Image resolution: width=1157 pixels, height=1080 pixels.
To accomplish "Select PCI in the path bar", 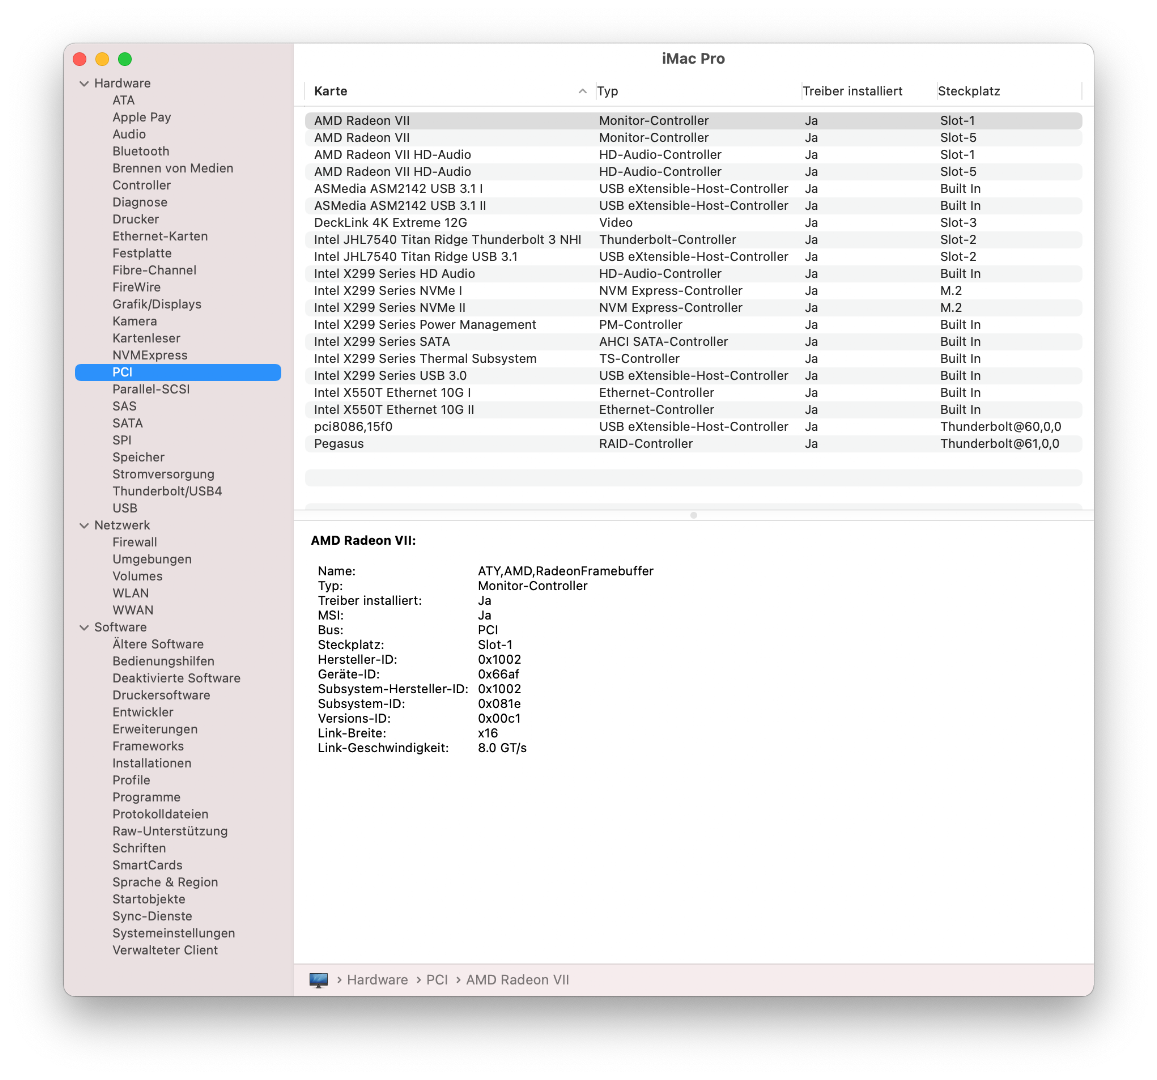I will tap(437, 980).
